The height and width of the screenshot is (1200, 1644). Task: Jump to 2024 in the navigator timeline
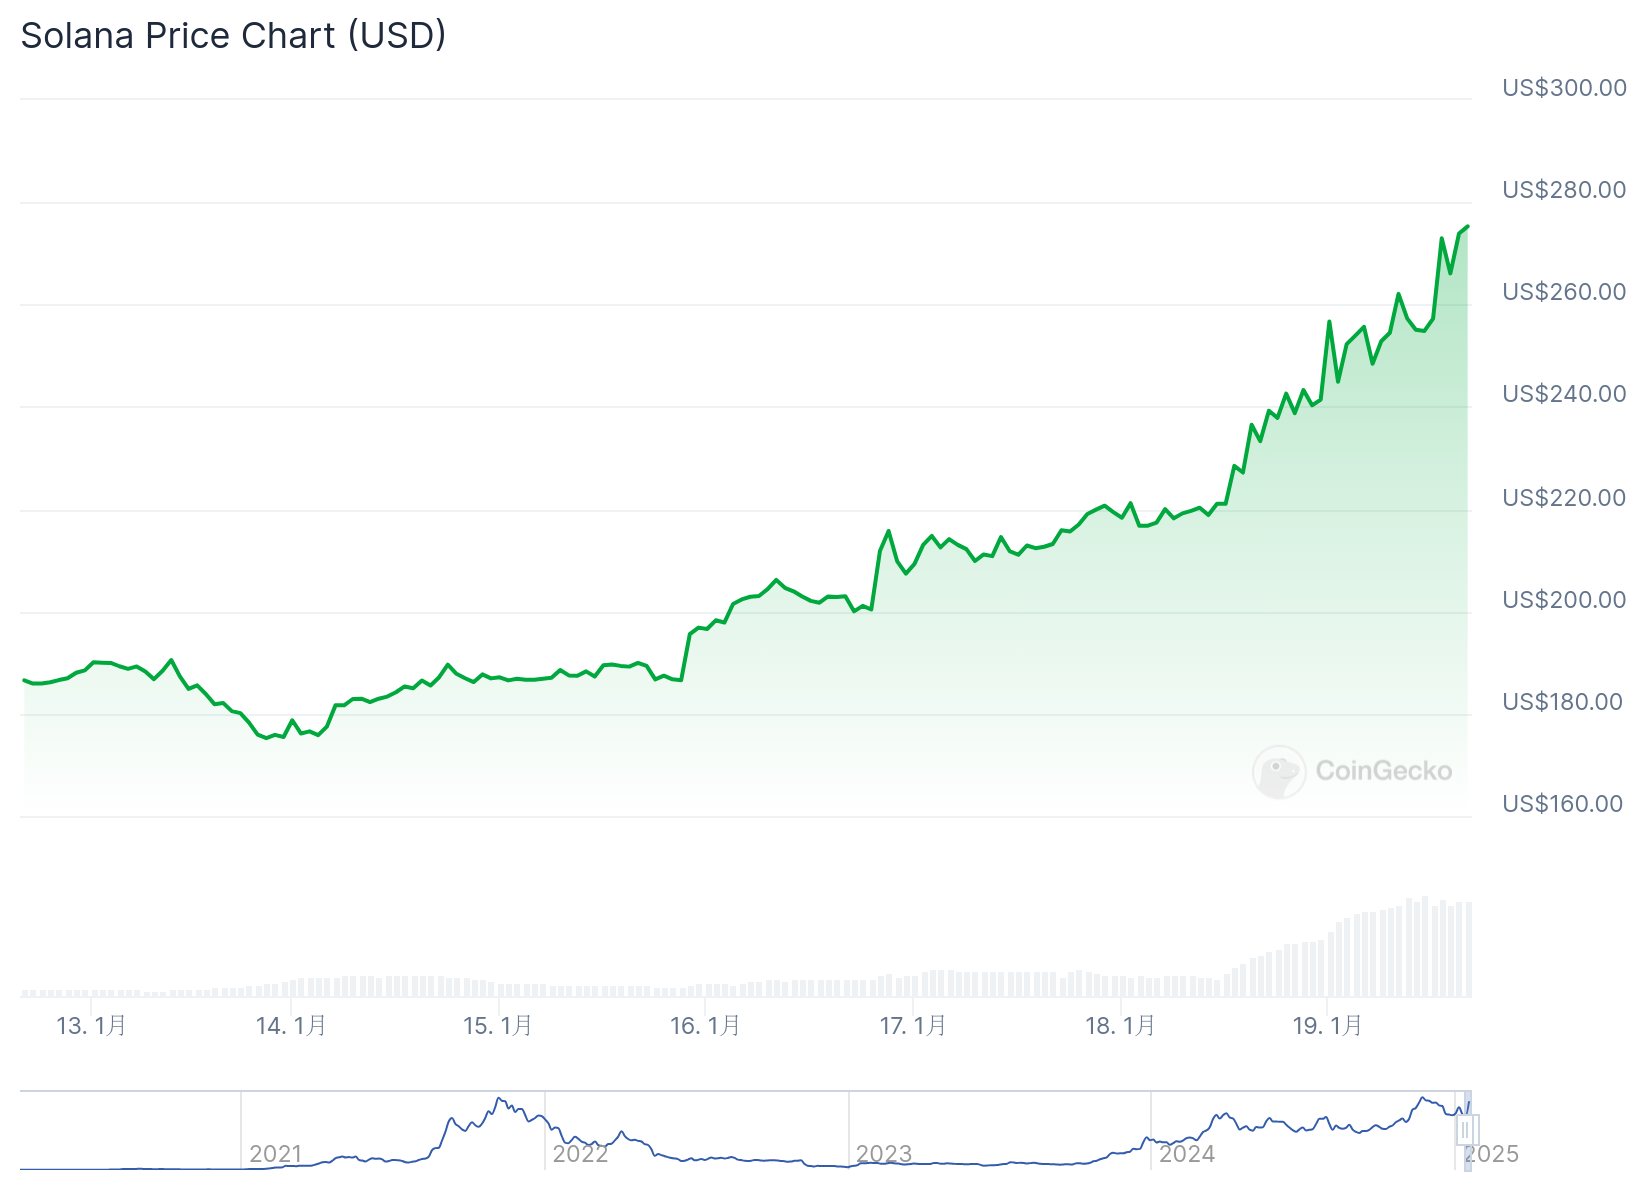(1187, 1154)
